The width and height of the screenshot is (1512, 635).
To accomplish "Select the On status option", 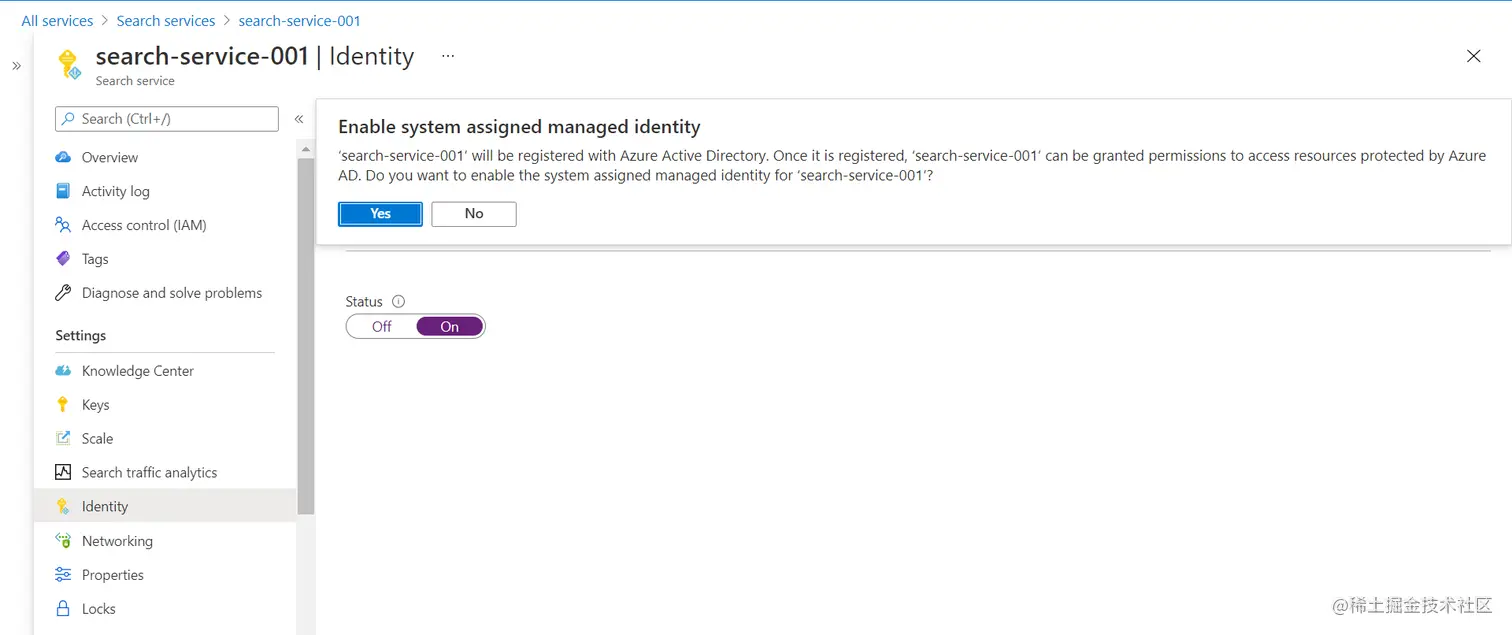I will coord(450,327).
